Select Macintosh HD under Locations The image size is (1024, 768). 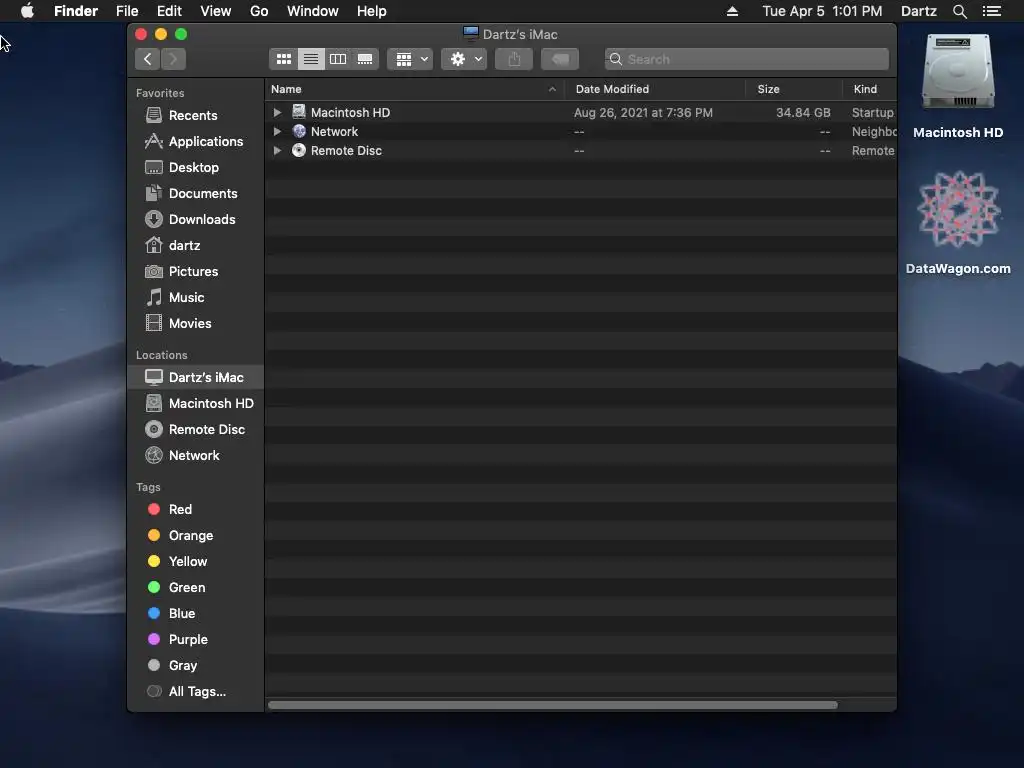click(195, 404)
